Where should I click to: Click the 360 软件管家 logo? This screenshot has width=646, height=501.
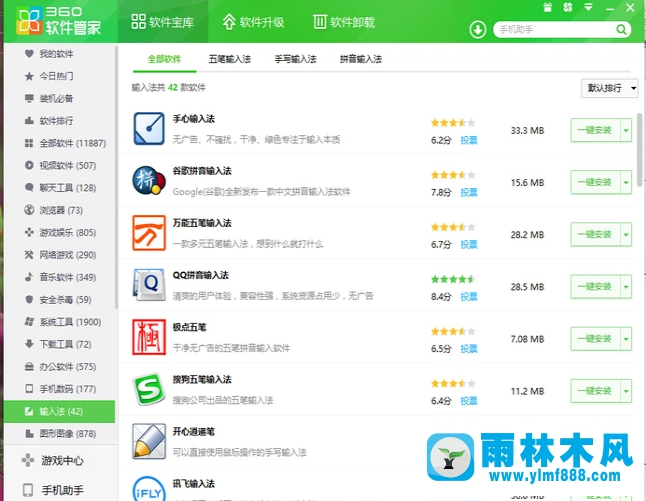[x=59, y=21]
